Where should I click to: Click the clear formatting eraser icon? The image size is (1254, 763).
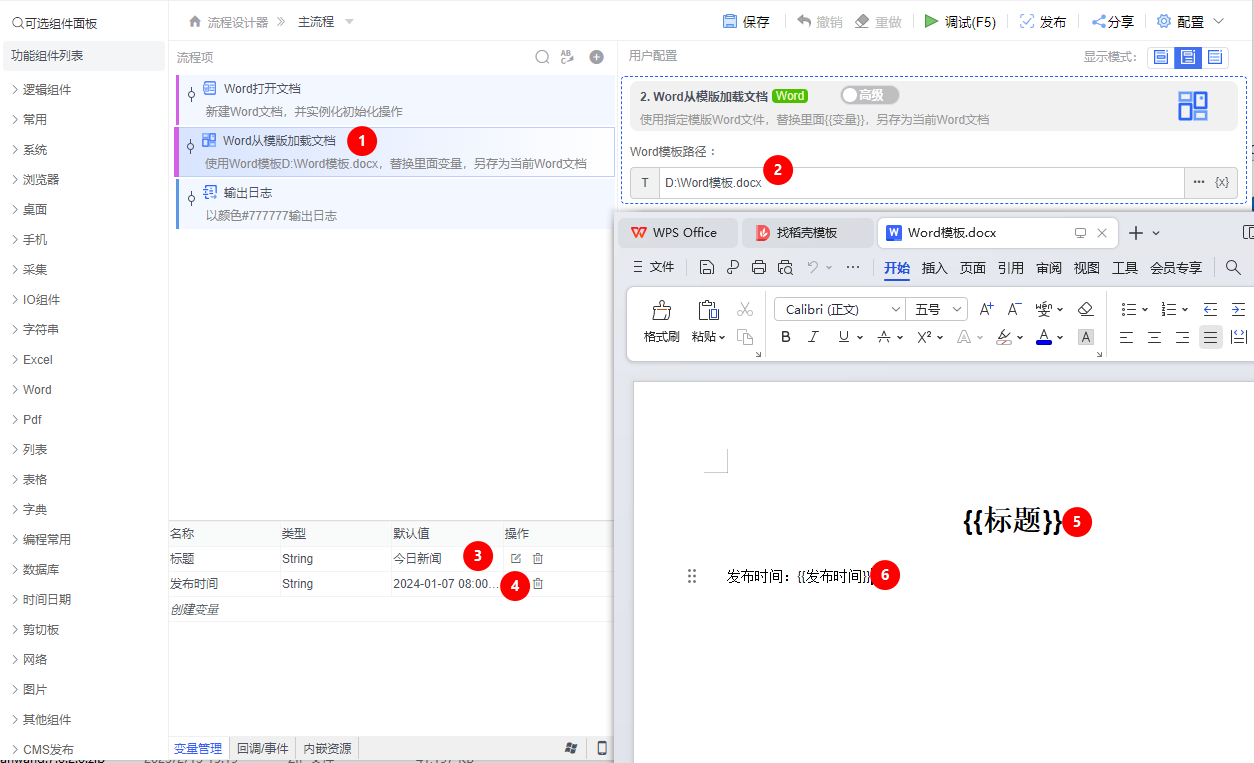[1086, 309]
